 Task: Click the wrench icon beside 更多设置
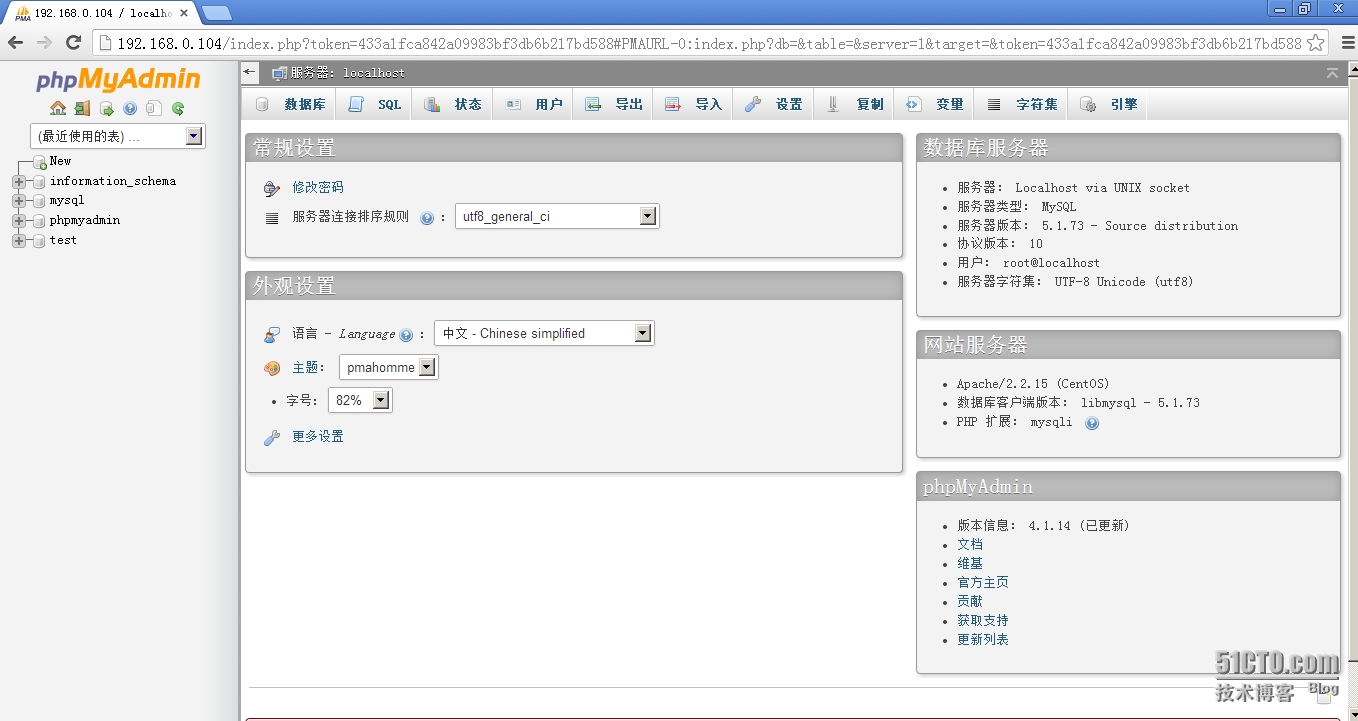click(272, 438)
